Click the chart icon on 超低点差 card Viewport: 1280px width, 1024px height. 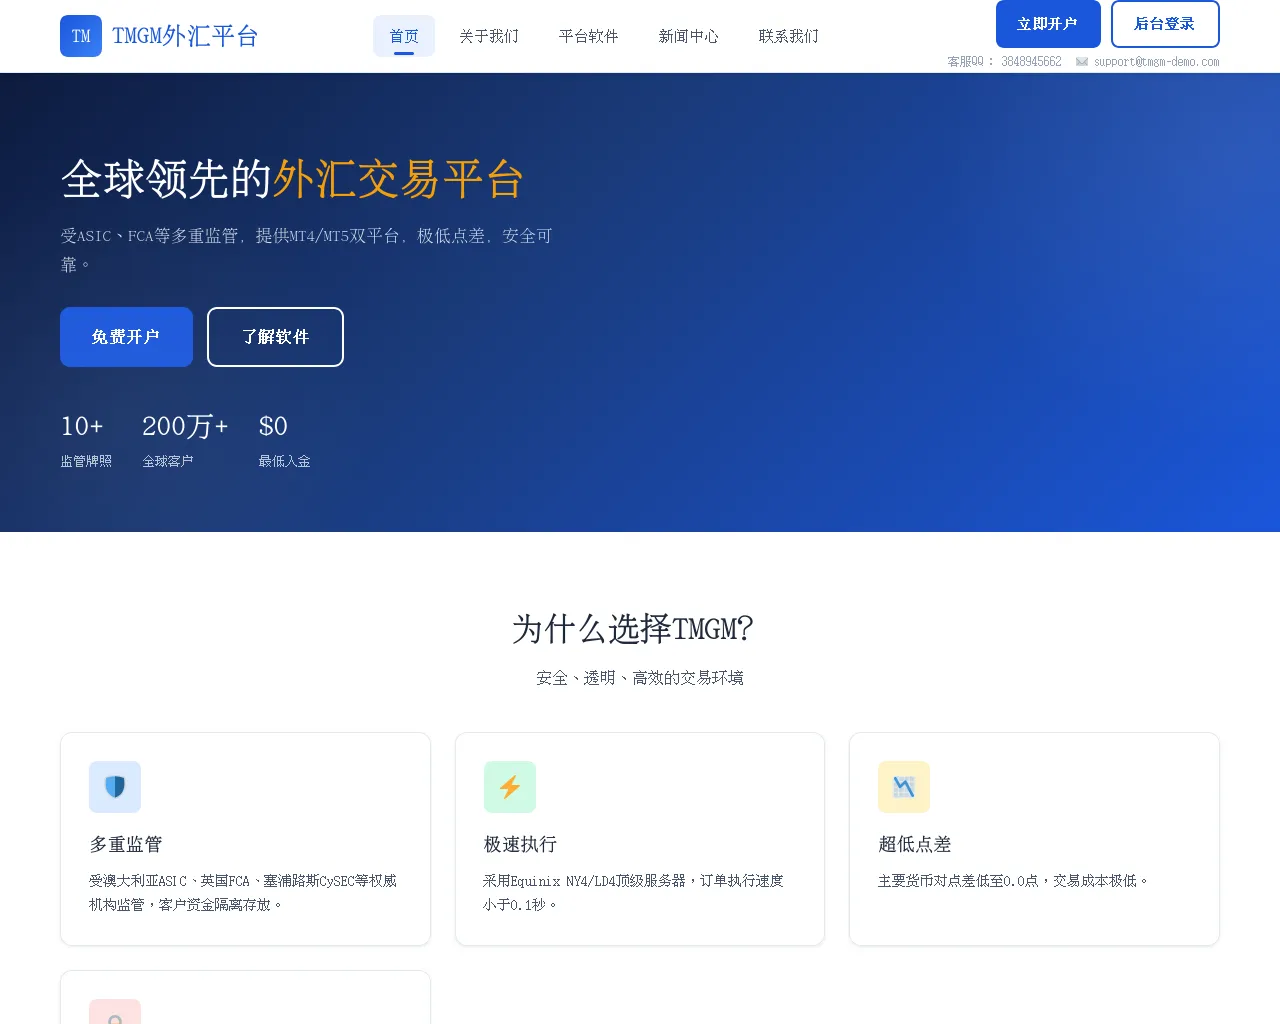click(904, 787)
